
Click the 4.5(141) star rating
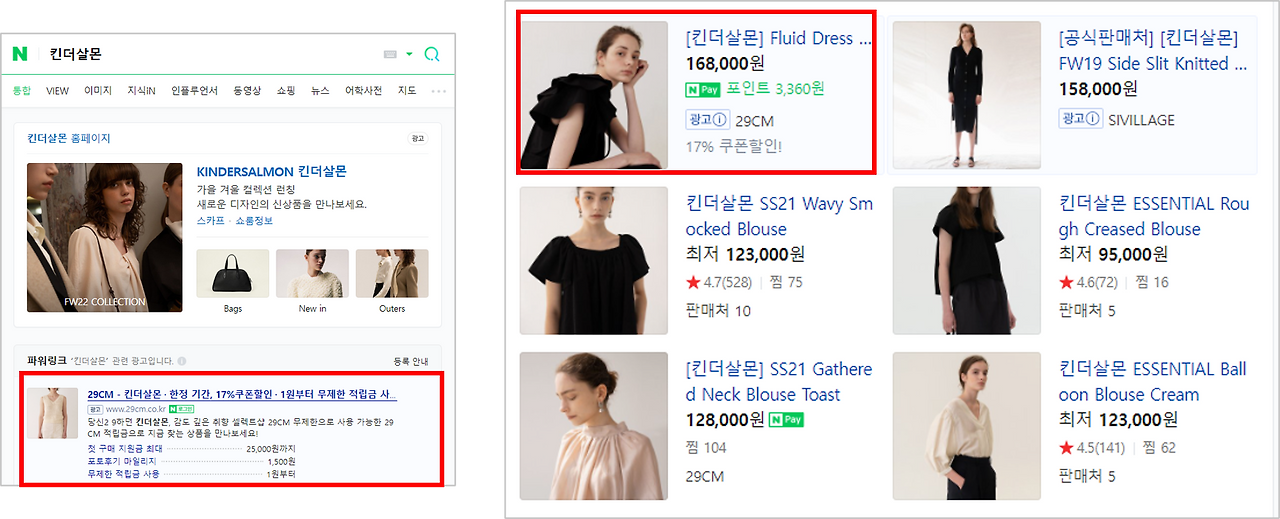click(x=1092, y=447)
